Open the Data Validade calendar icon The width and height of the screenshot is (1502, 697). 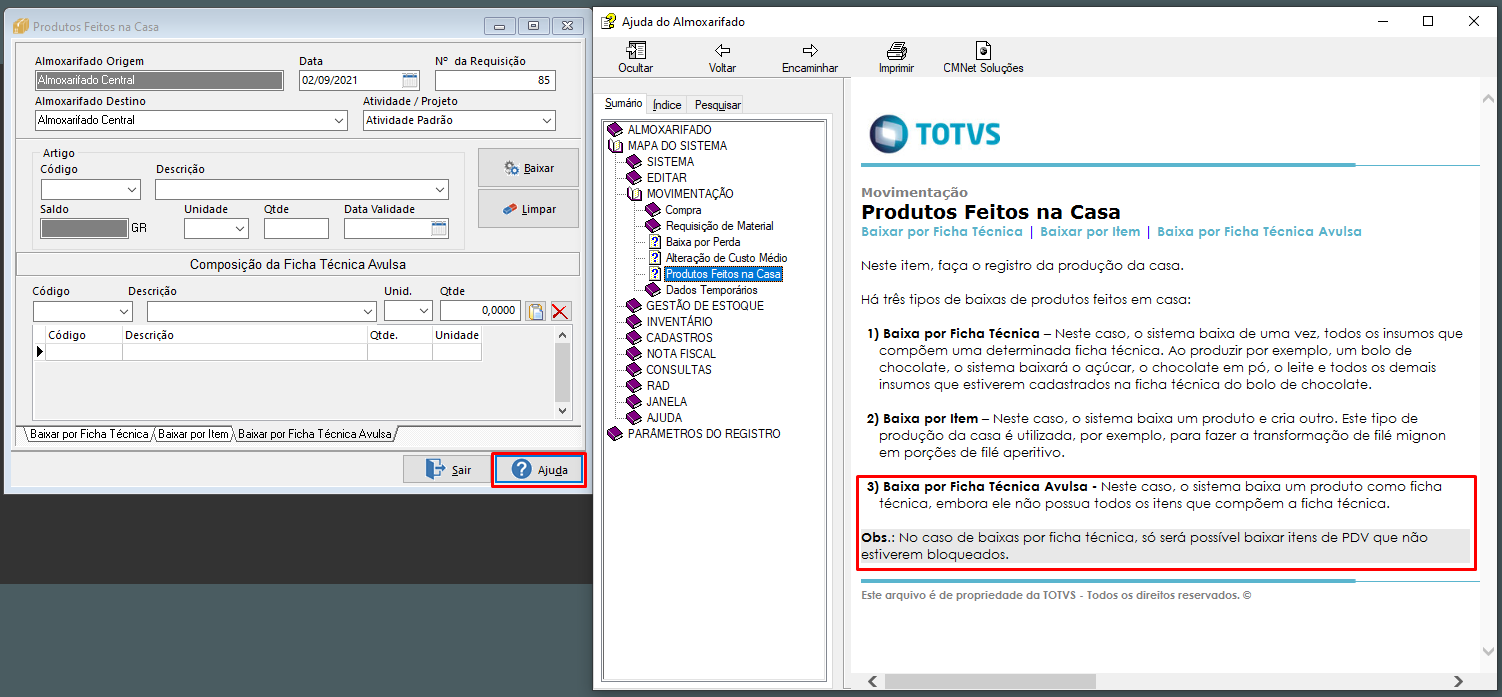(x=439, y=229)
